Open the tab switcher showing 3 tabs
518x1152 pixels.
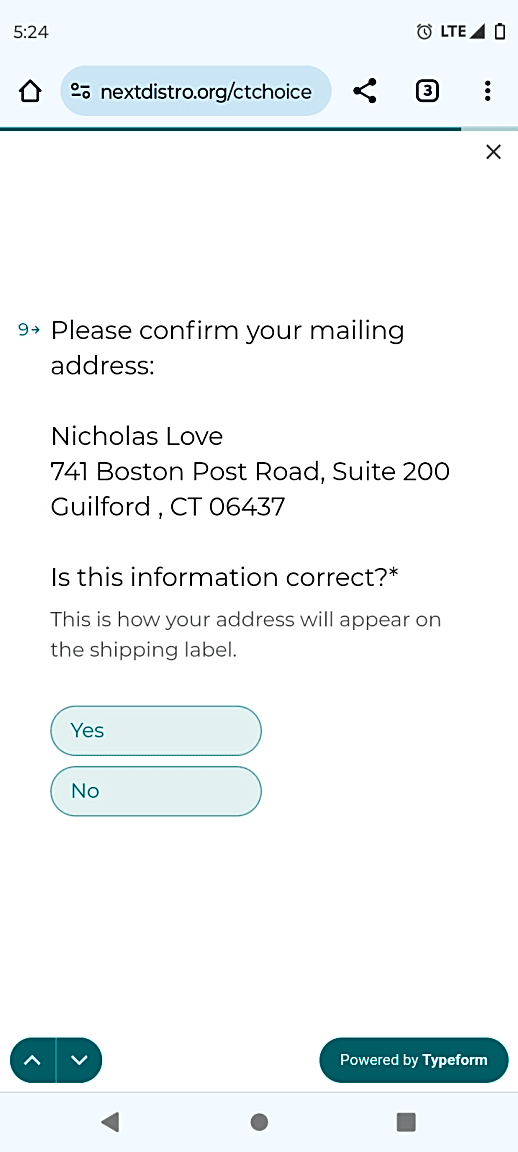428,91
